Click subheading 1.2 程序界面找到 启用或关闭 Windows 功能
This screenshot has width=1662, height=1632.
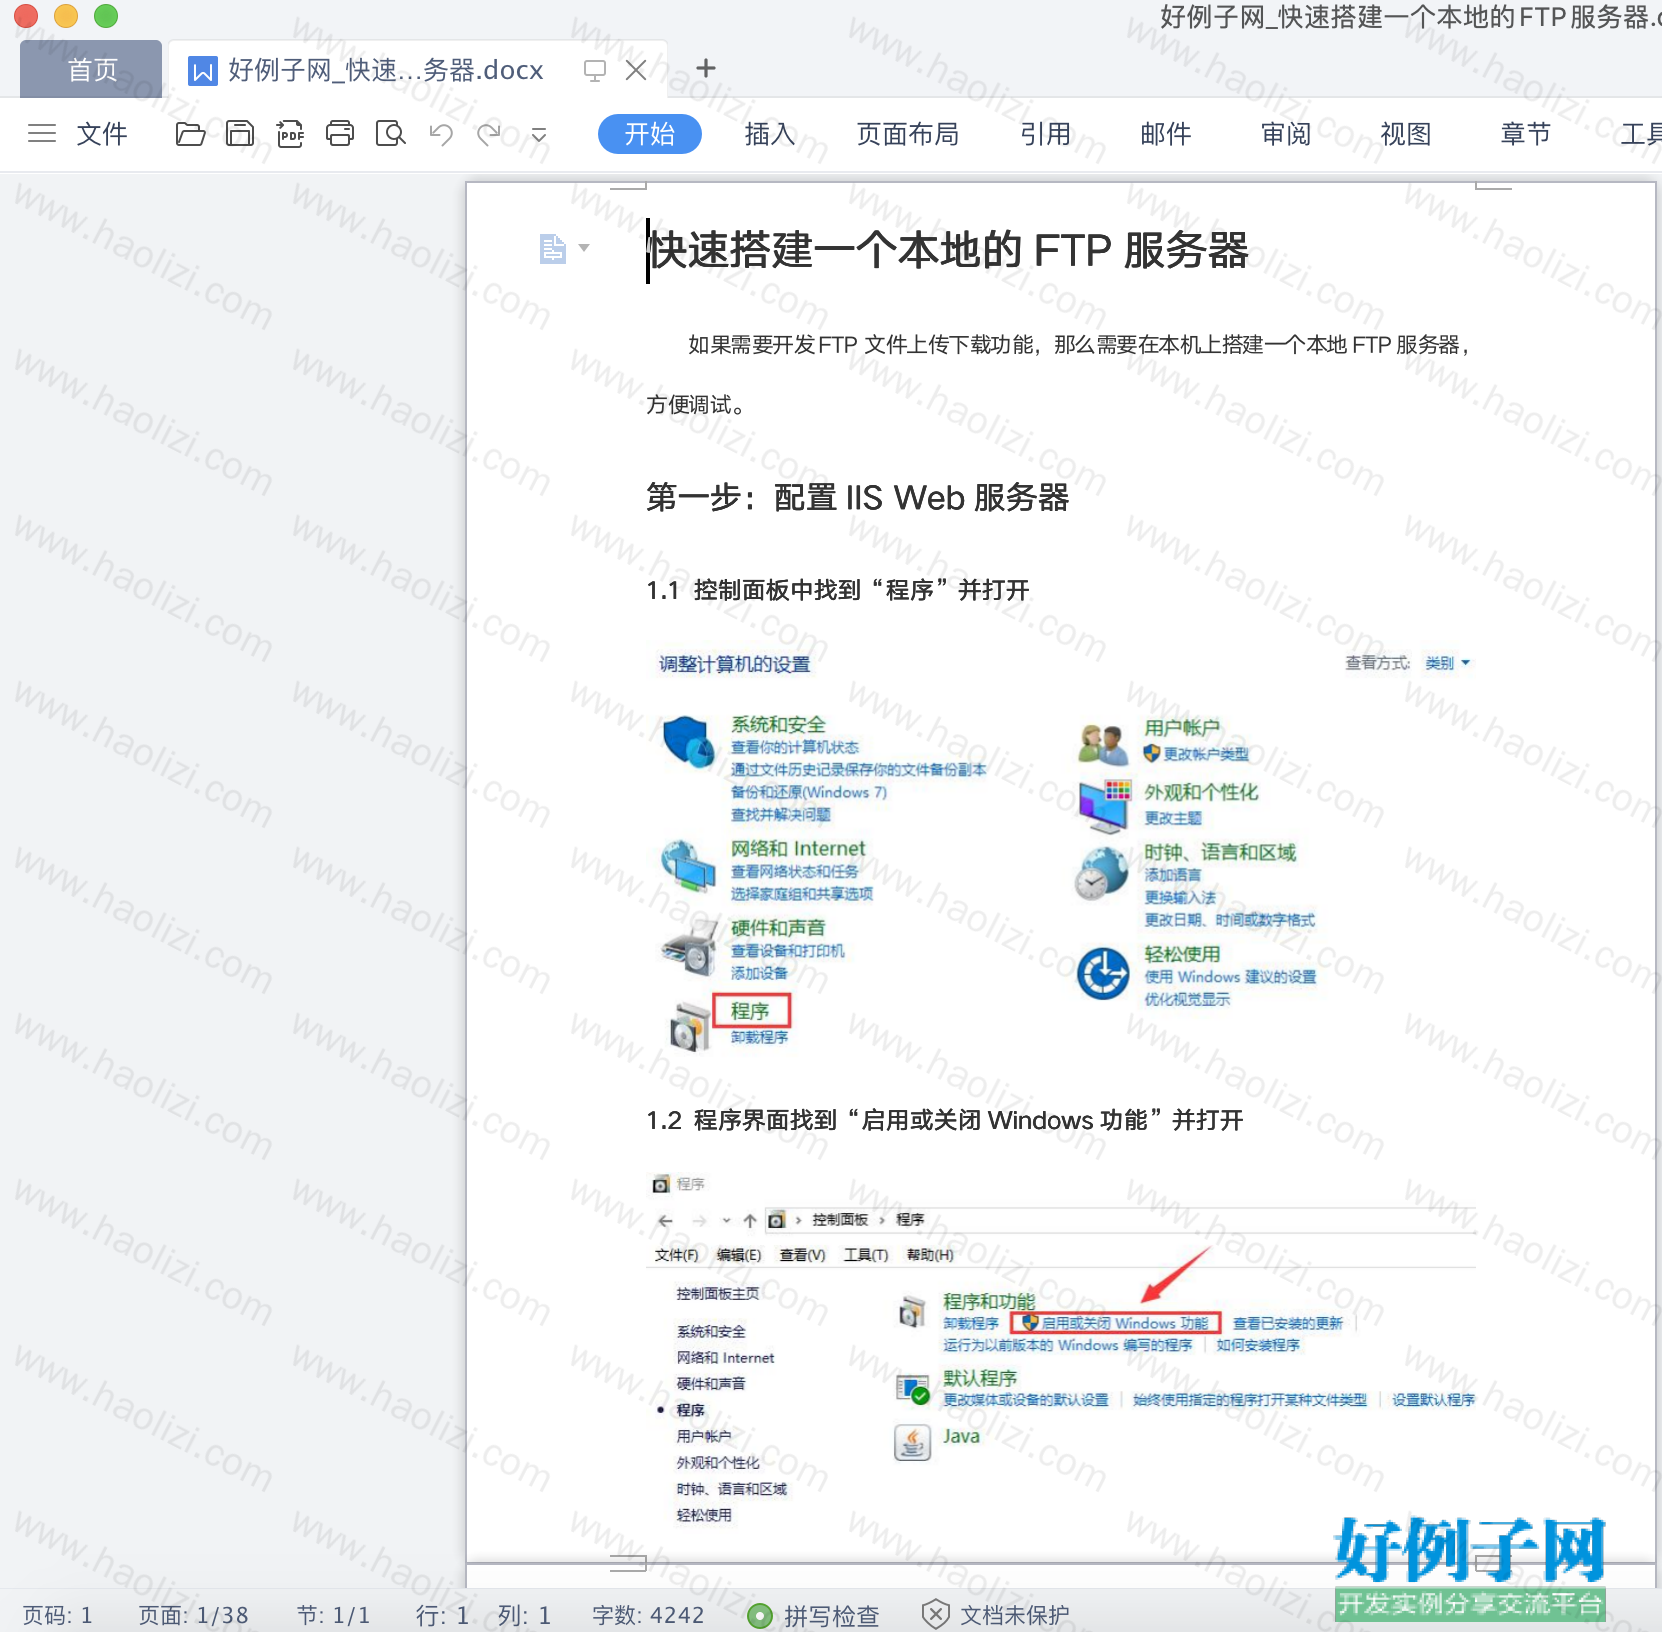[945, 1120]
